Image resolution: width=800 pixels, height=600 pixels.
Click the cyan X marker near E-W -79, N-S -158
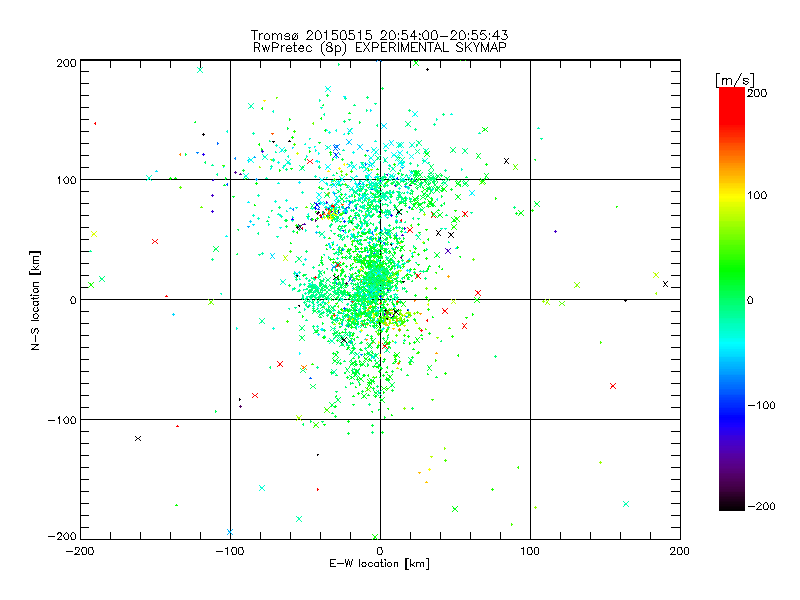tap(262, 488)
